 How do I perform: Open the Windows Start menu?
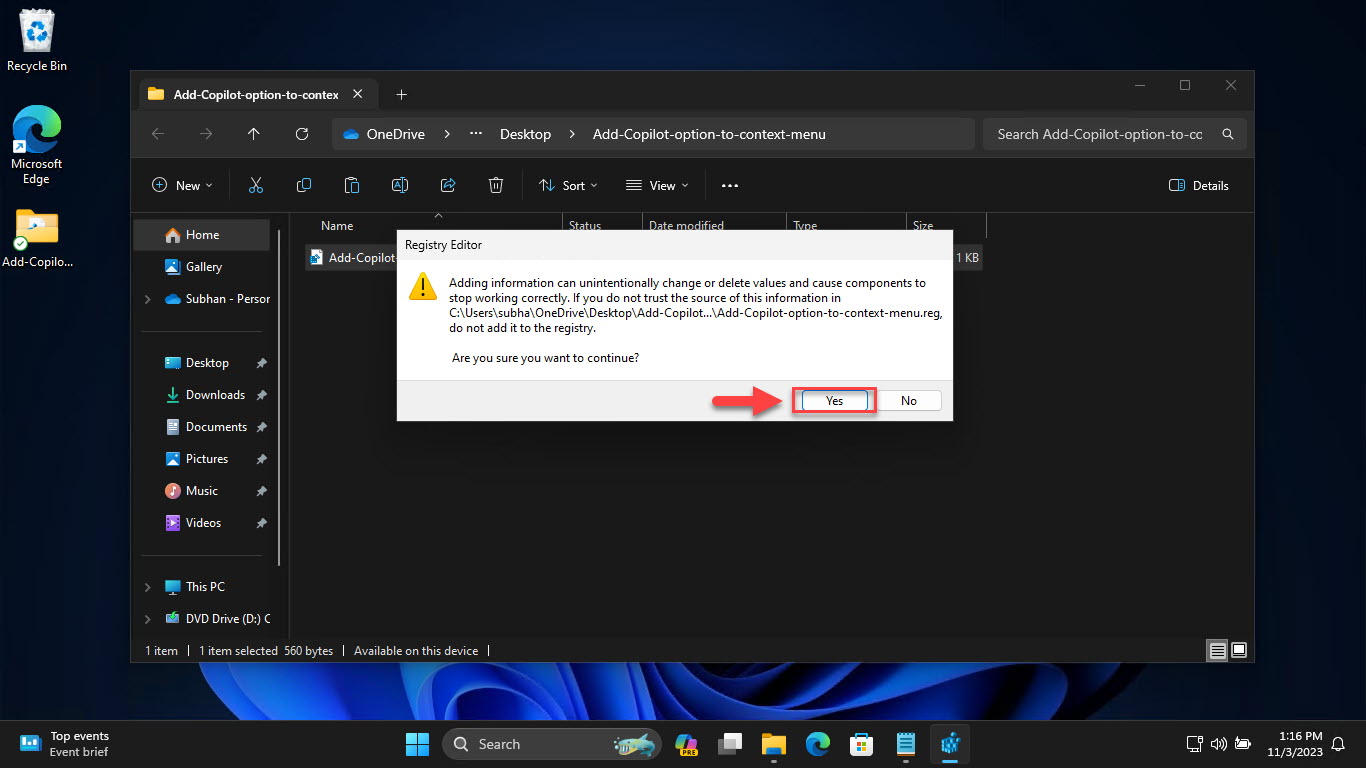coord(417,744)
